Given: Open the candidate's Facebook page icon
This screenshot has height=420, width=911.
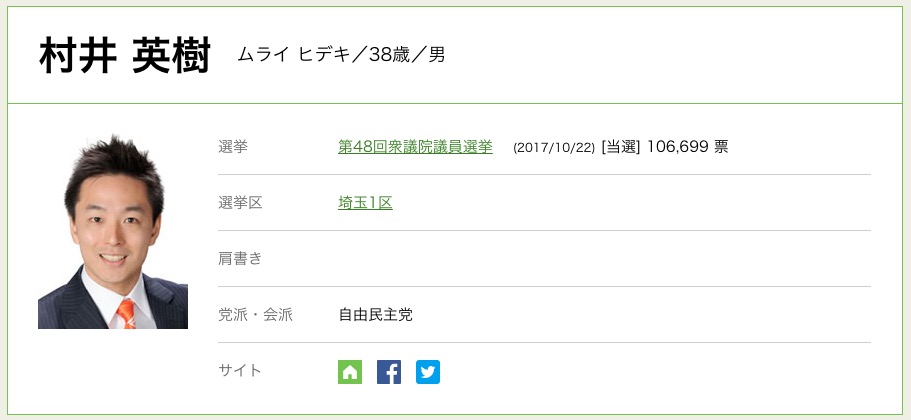Looking at the screenshot, I should tap(389, 372).
